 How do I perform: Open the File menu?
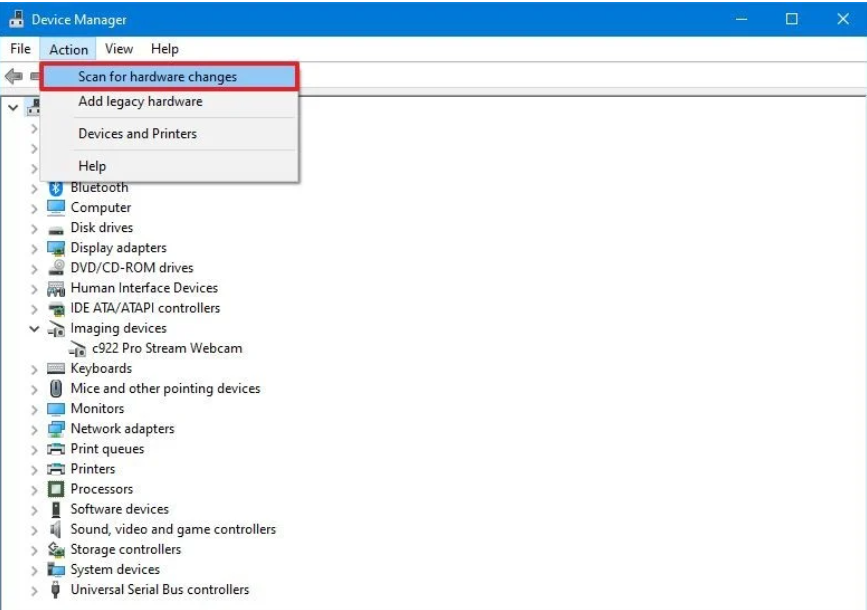tap(20, 49)
